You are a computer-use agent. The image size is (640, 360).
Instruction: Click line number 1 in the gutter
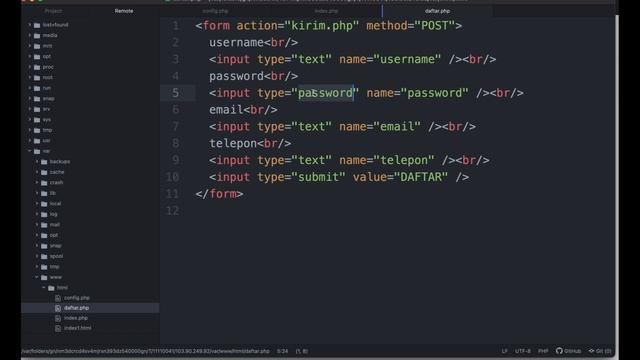pos(176,26)
